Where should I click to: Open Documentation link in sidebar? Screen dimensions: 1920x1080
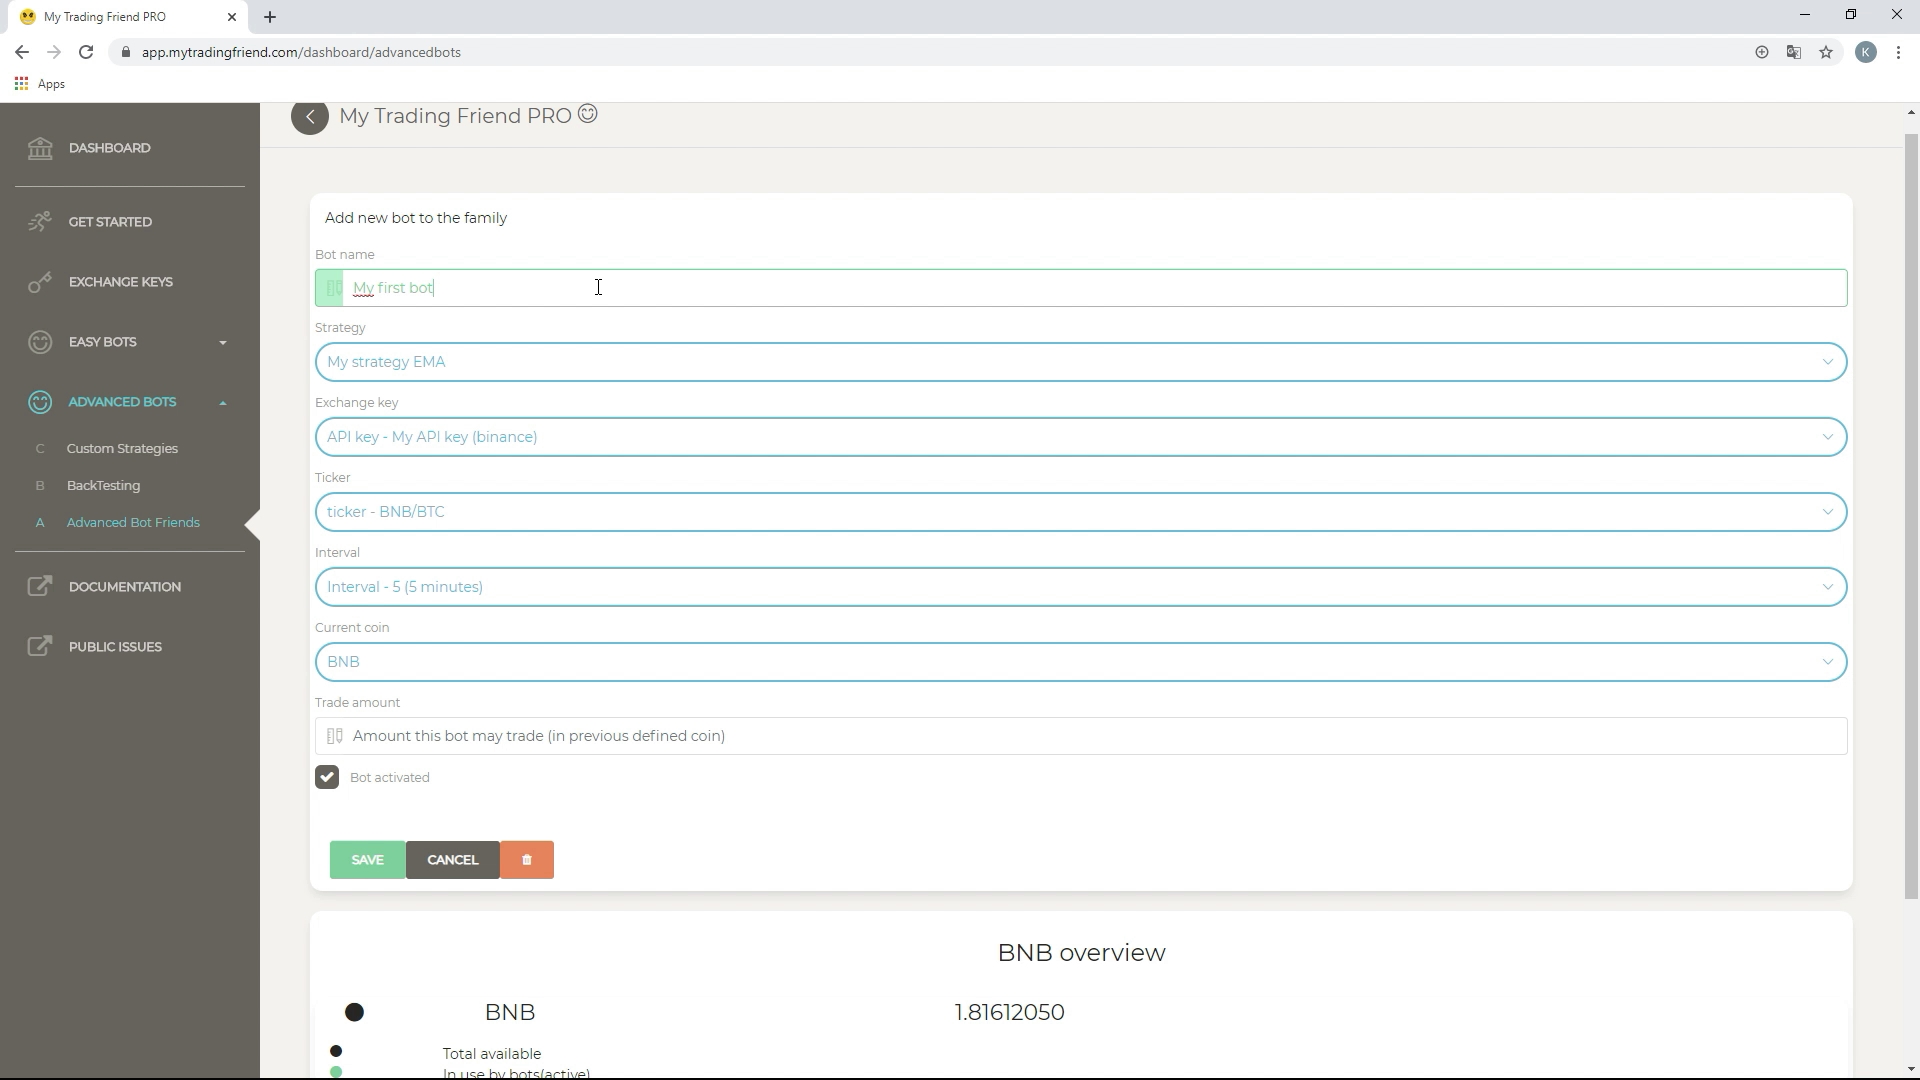(x=125, y=587)
